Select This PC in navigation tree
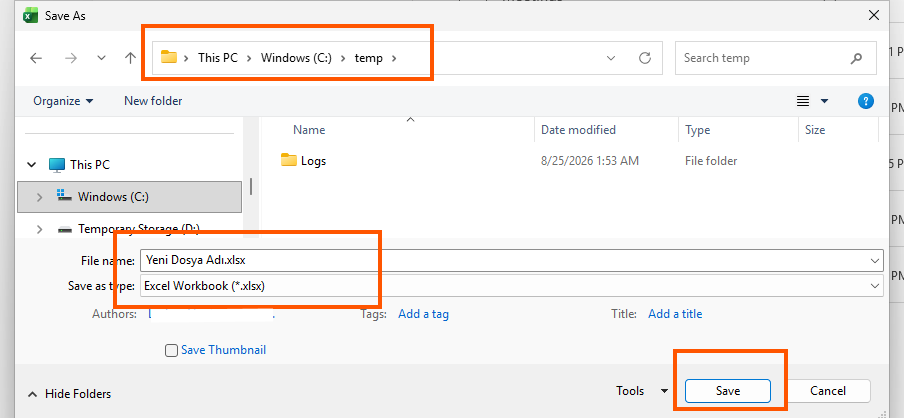 pyautogui.click(x=90, y=165)
